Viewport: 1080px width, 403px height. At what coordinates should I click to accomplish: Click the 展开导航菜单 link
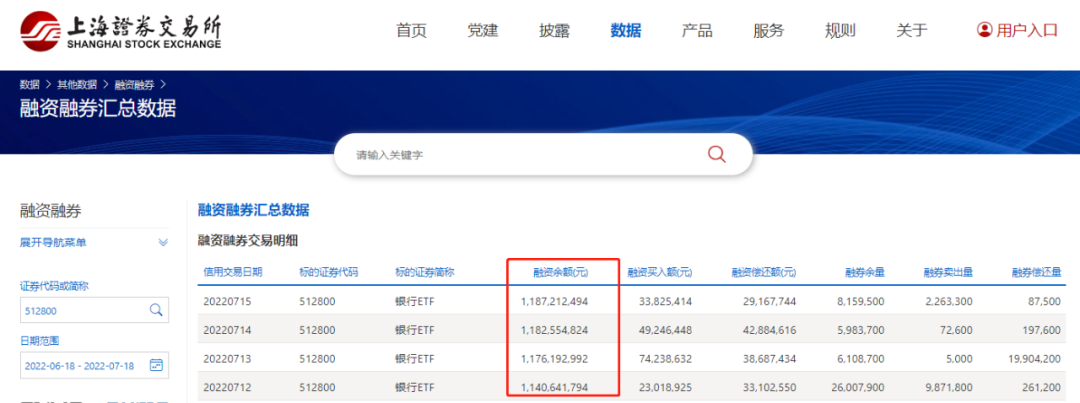coord(53,242)
